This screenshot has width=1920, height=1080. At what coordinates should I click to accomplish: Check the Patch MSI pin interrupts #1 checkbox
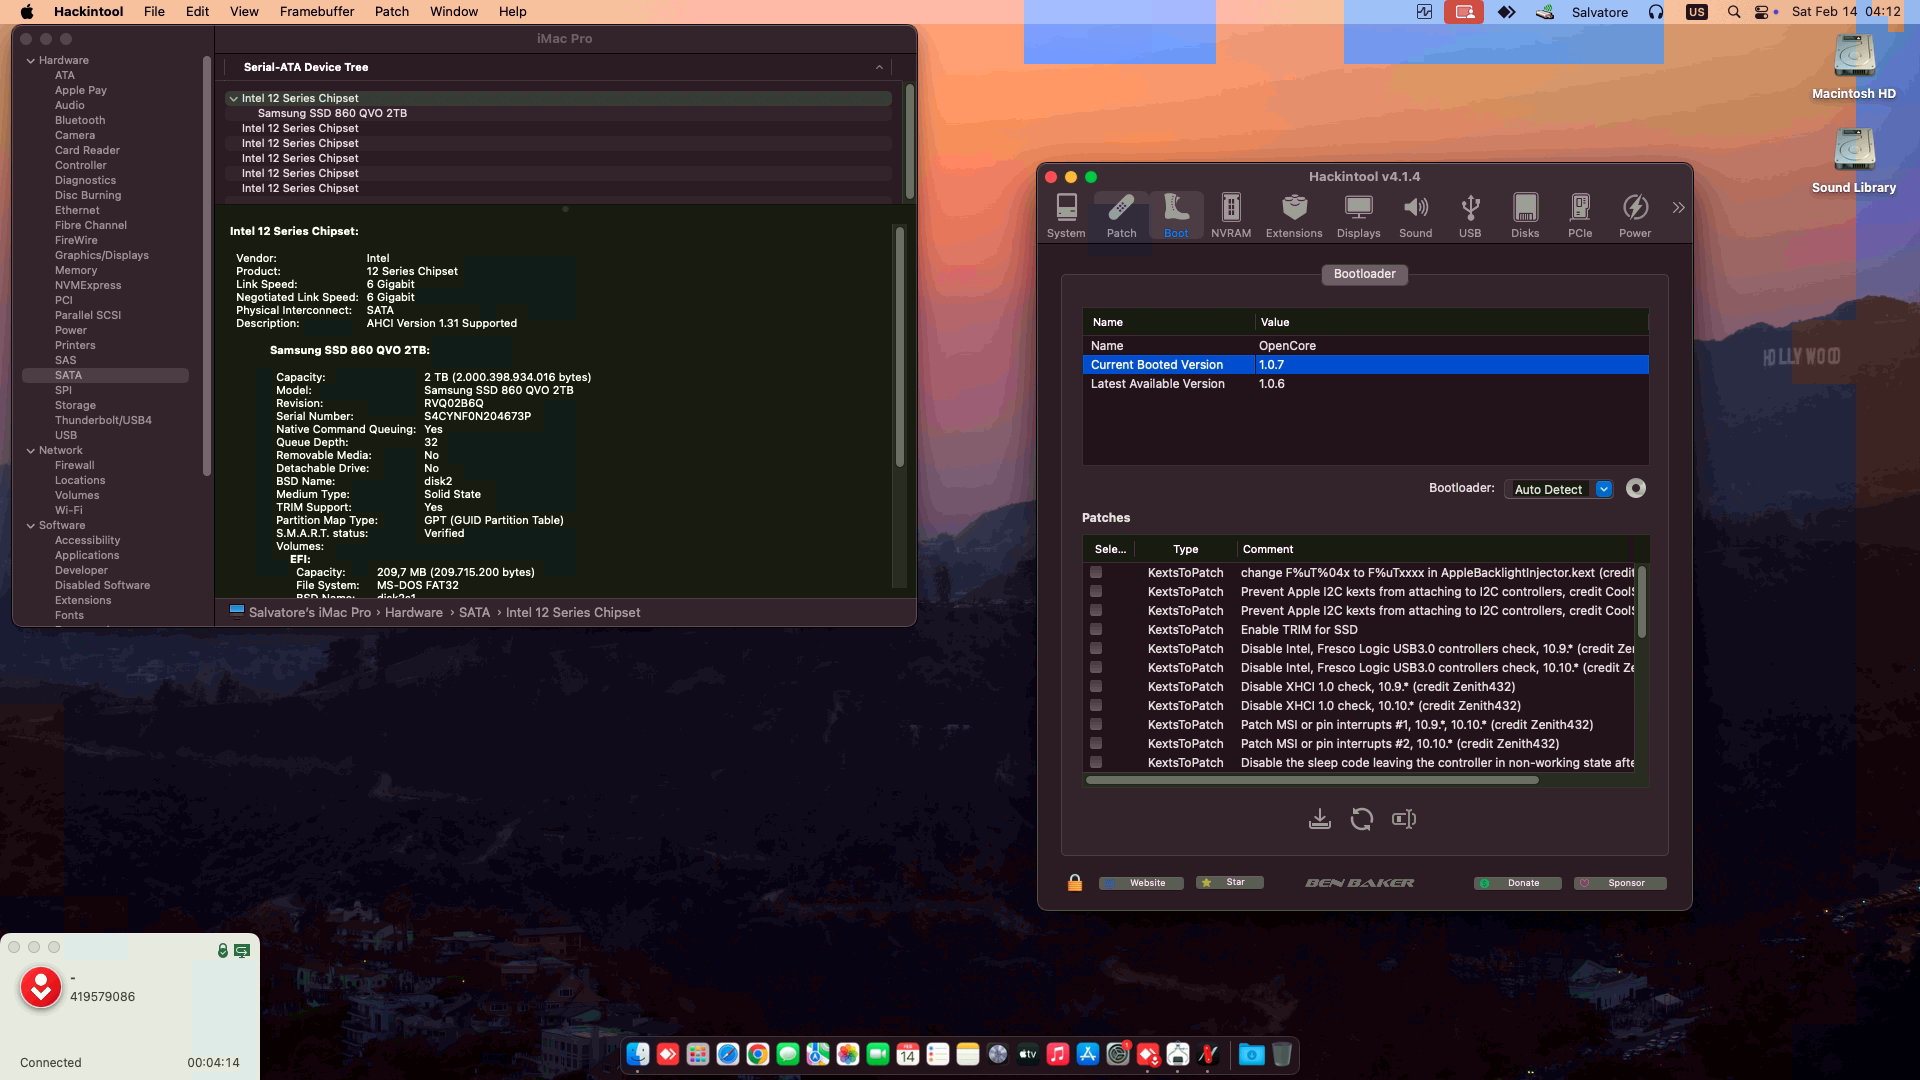tap(1096, 725)
